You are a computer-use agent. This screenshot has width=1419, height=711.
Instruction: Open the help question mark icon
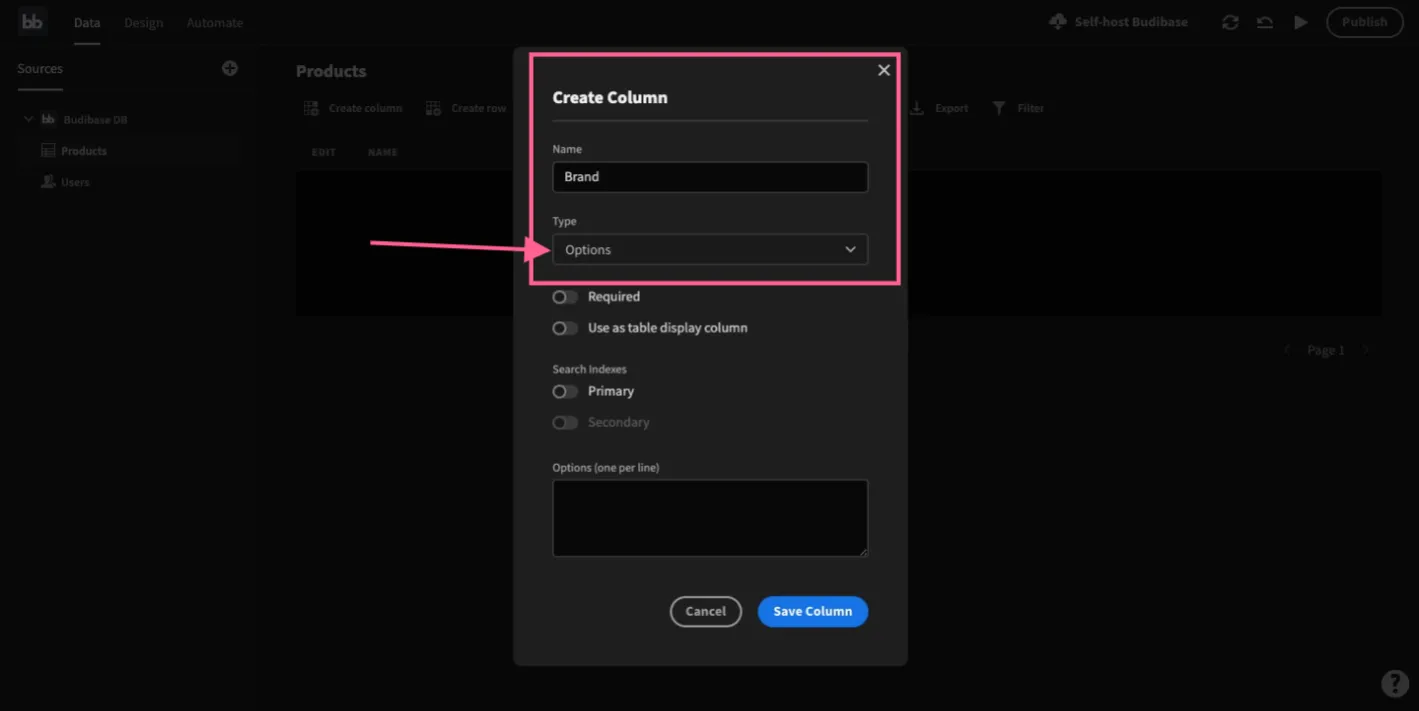point(1395,683)
